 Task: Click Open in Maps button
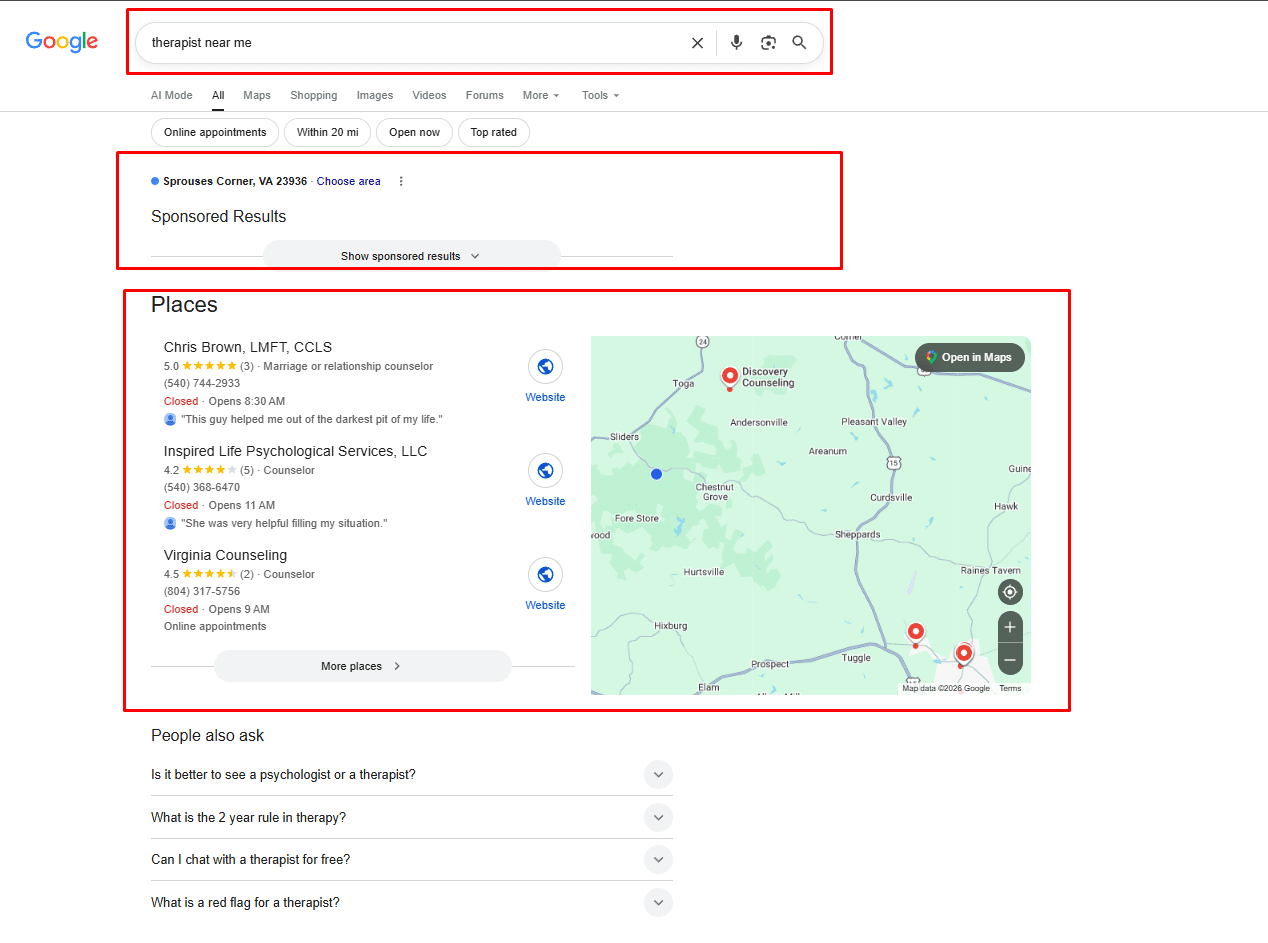point(970,357)
